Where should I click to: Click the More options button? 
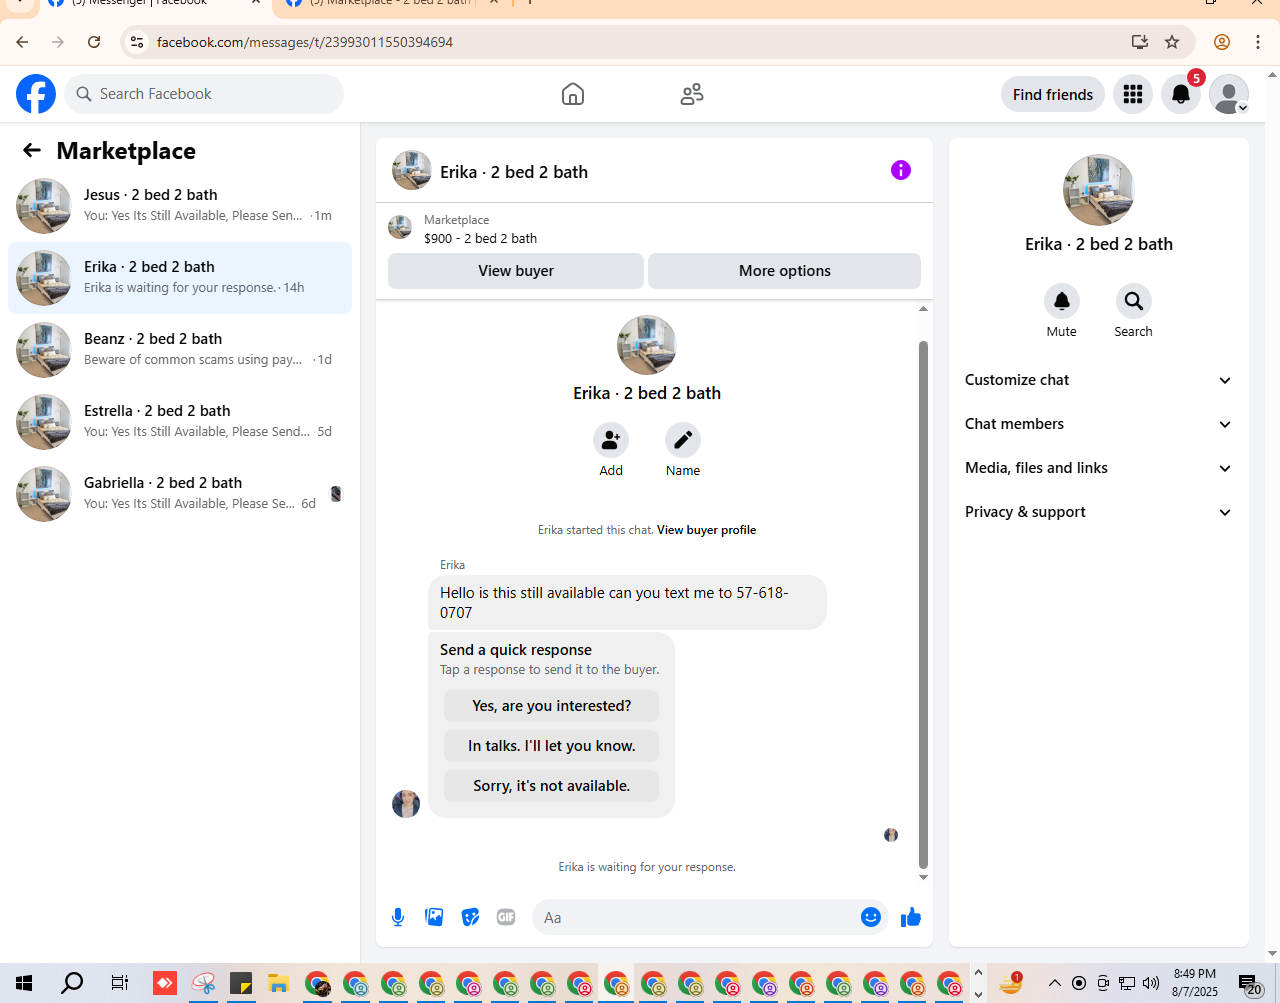[x=785, y=271]
